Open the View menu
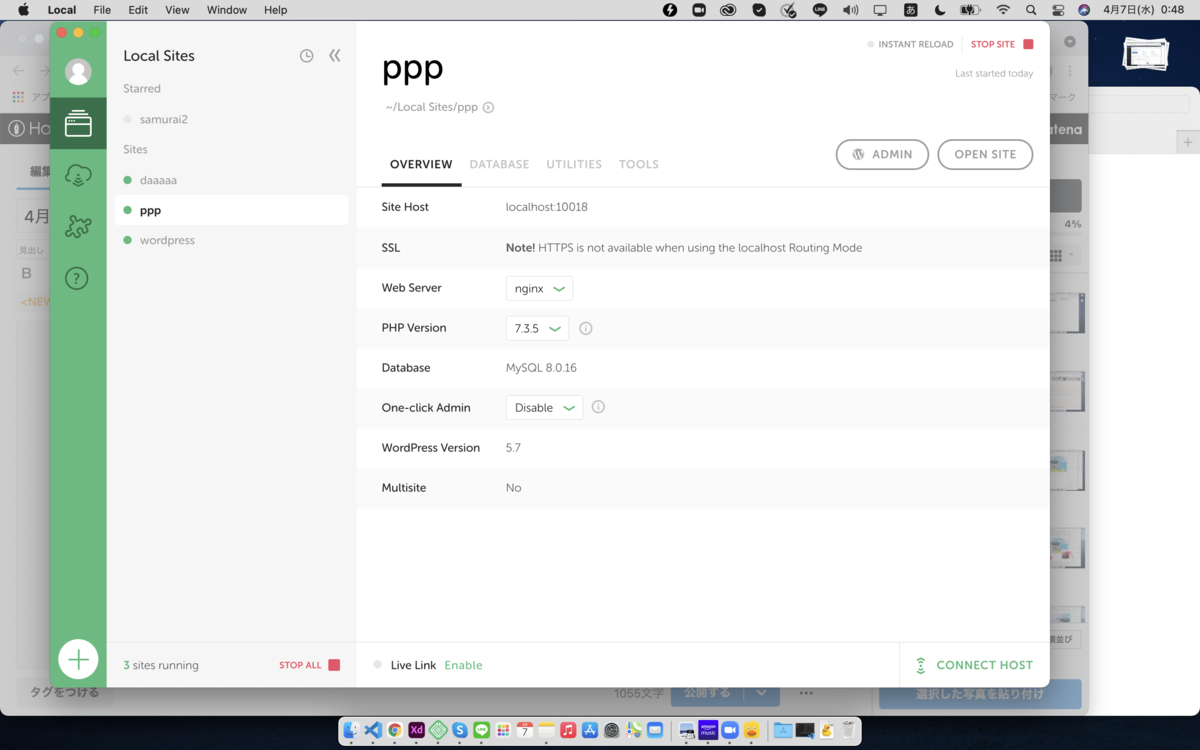The height and width of the screenshot is (750, 1200). click(177, 10)
